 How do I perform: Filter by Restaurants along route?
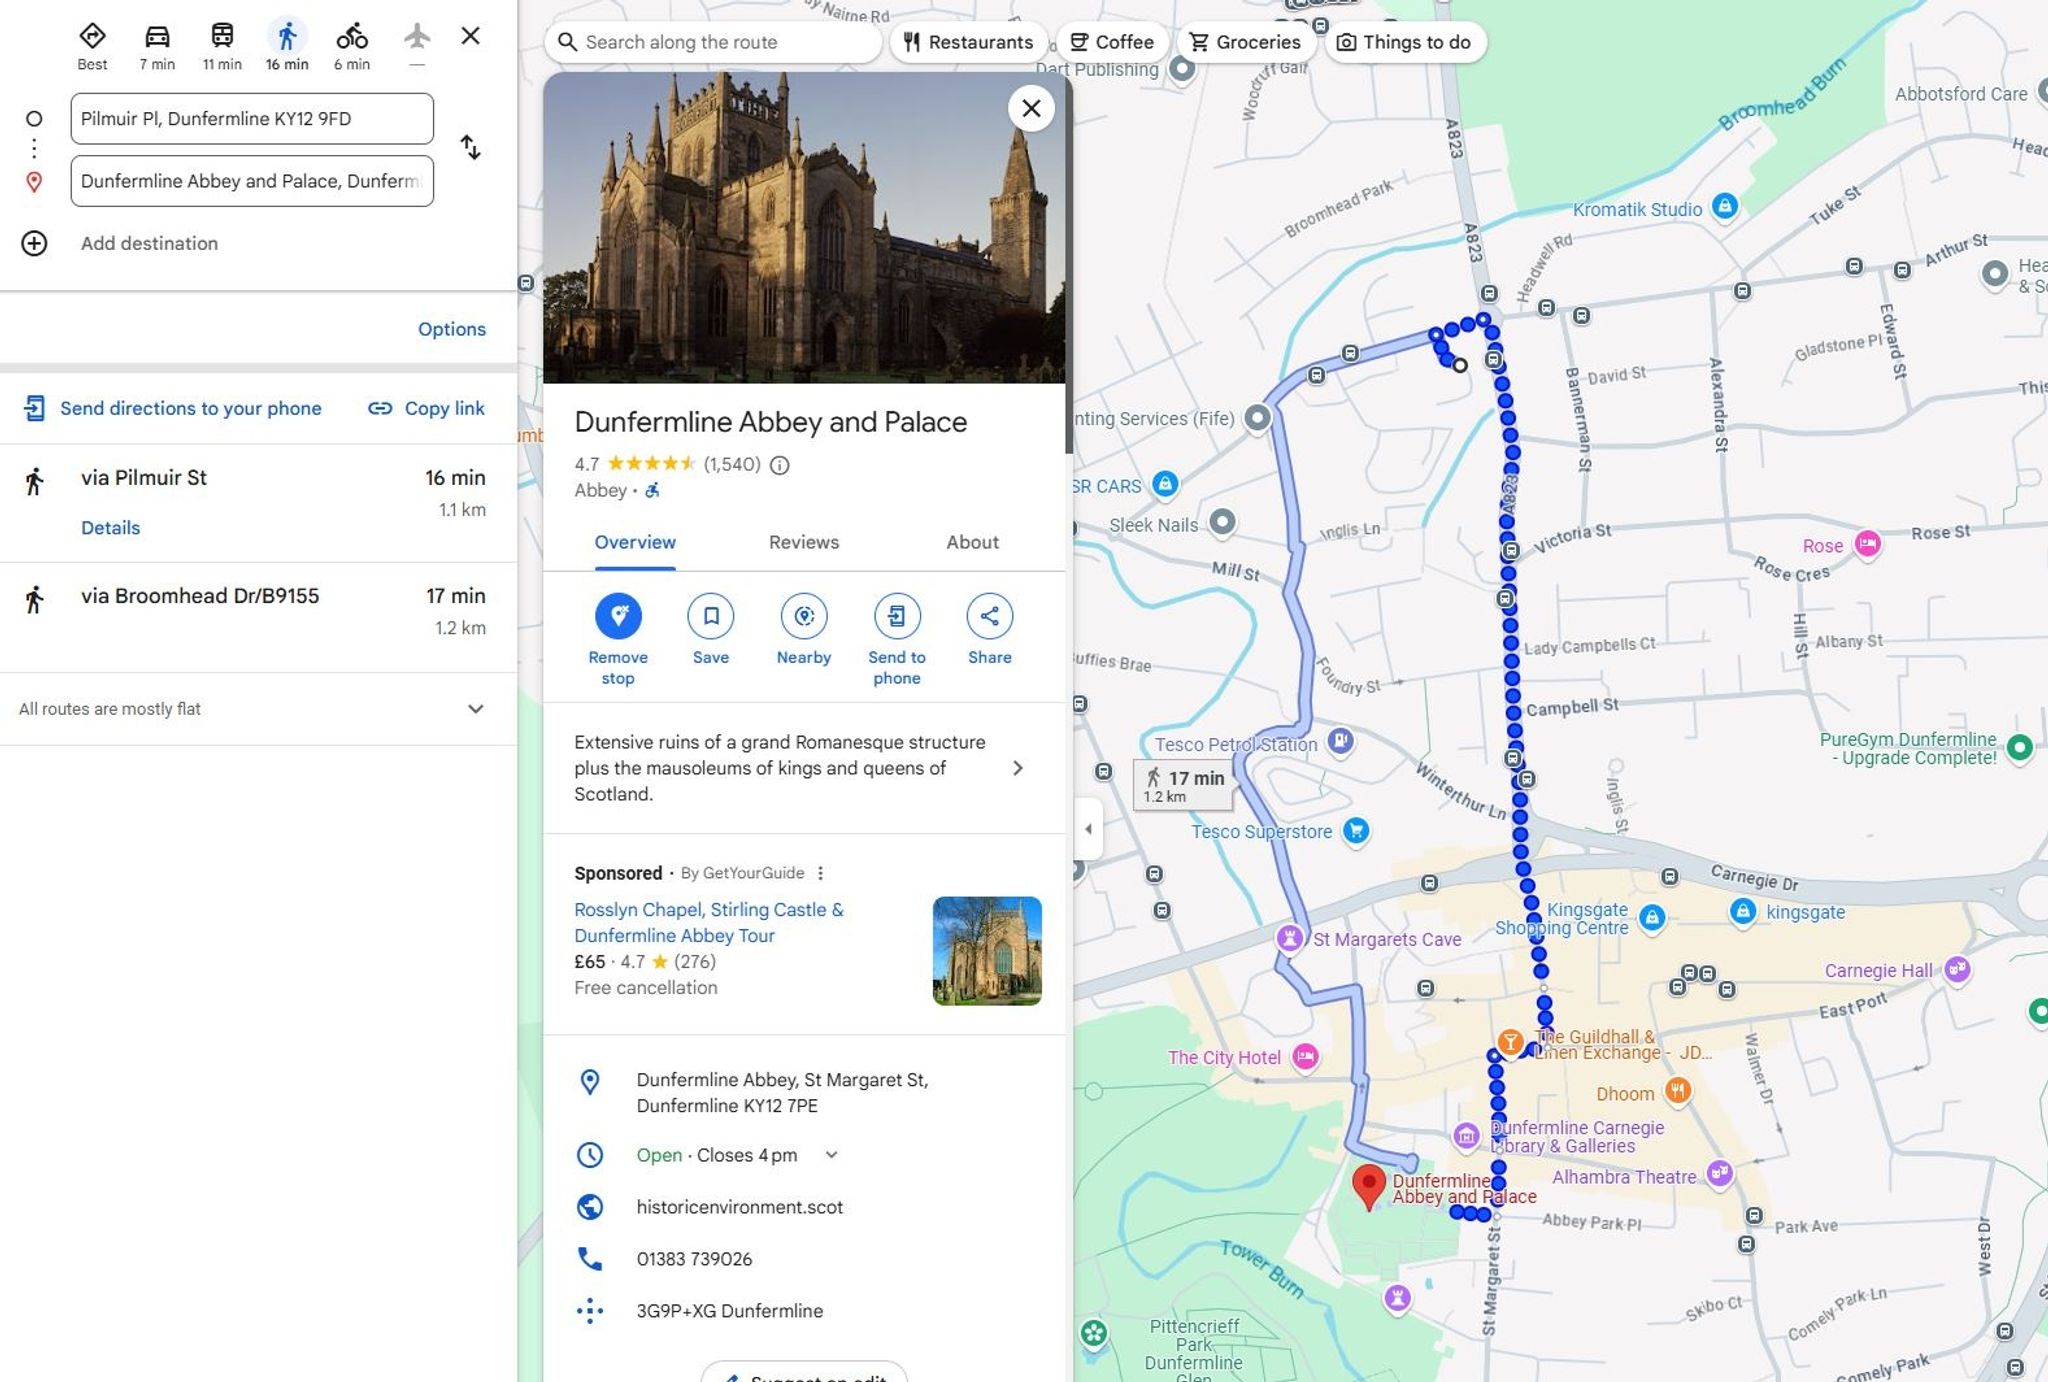coord(968,42)
